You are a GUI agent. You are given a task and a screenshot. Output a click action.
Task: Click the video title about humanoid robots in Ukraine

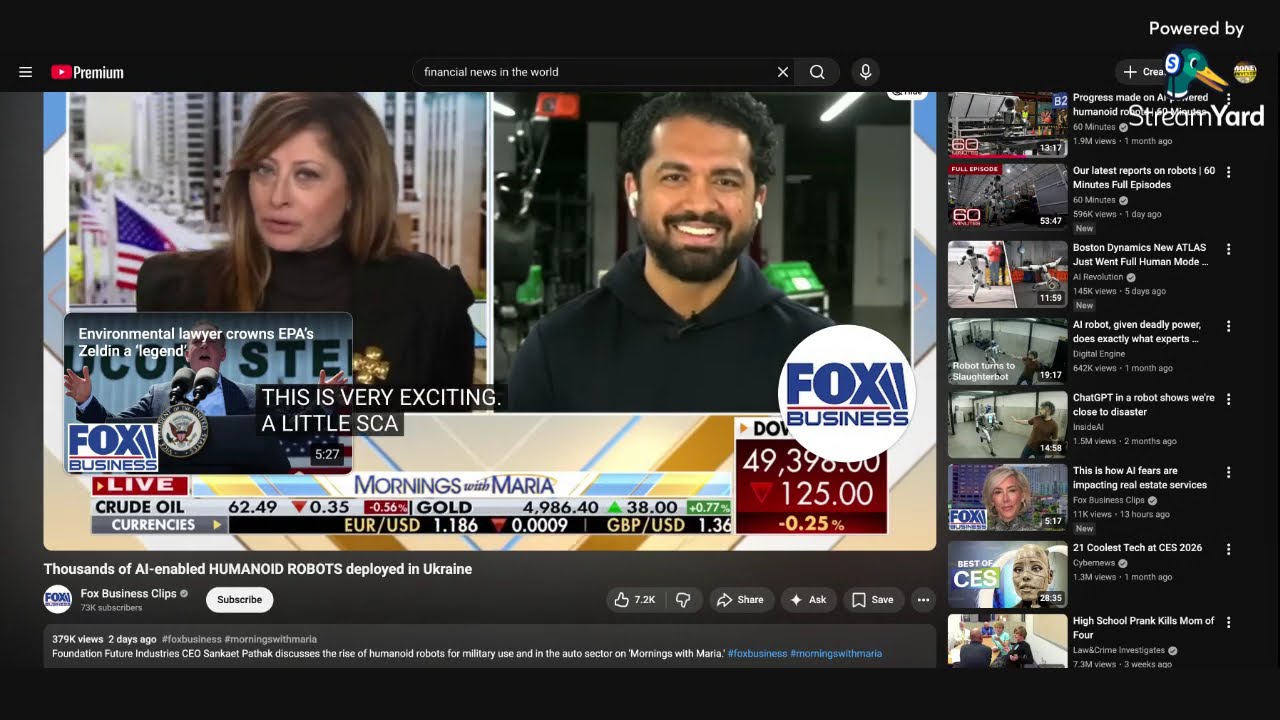(258, 569)
